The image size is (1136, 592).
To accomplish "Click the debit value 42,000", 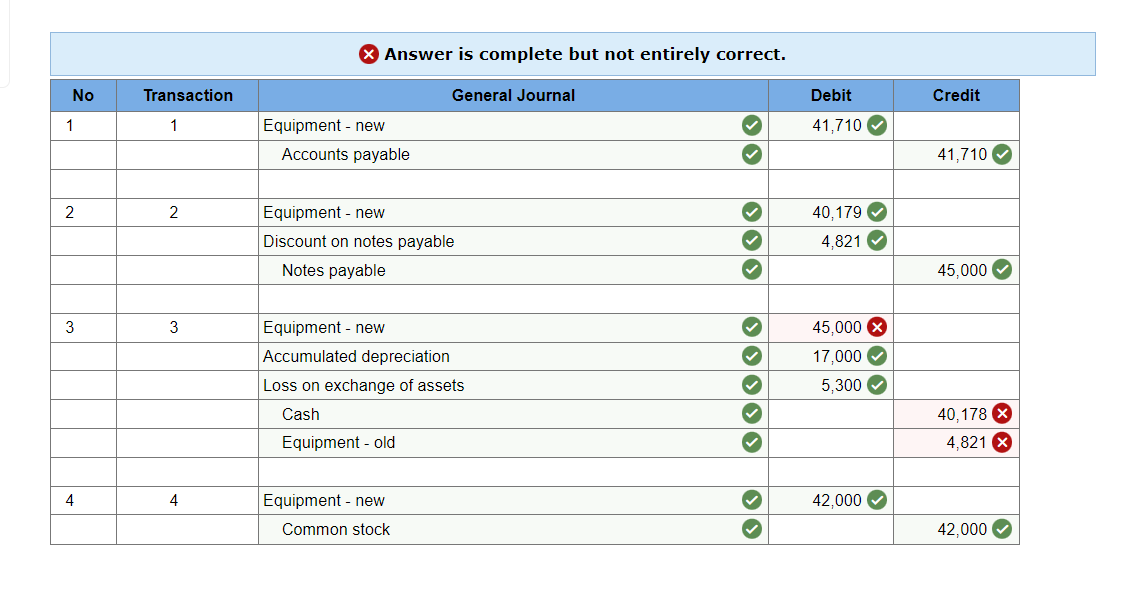I will point(837,501).
